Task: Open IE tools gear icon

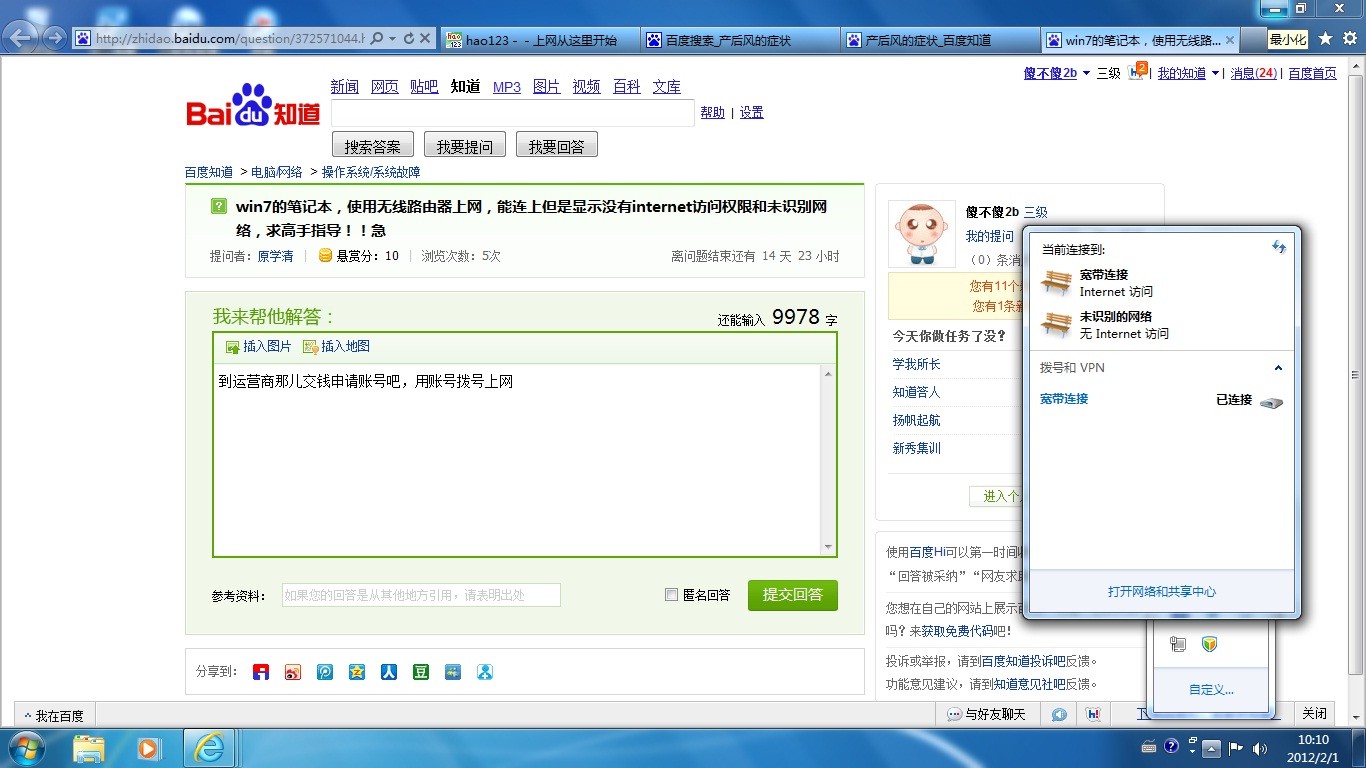Action: (x=1349, y=38)
